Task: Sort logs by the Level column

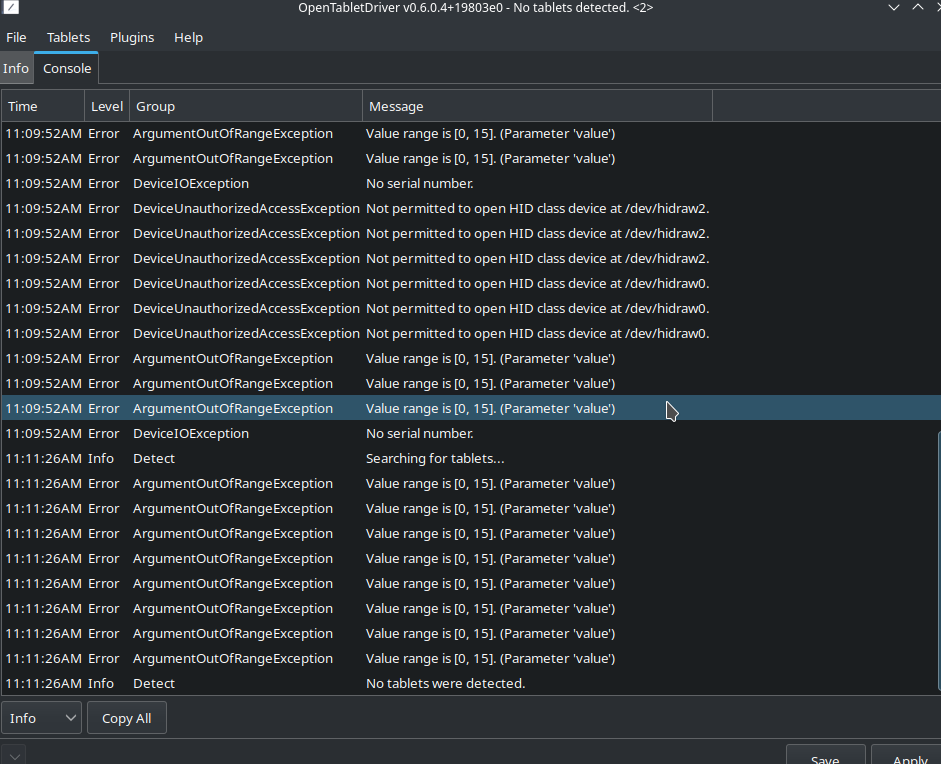Action: point(106,105)
